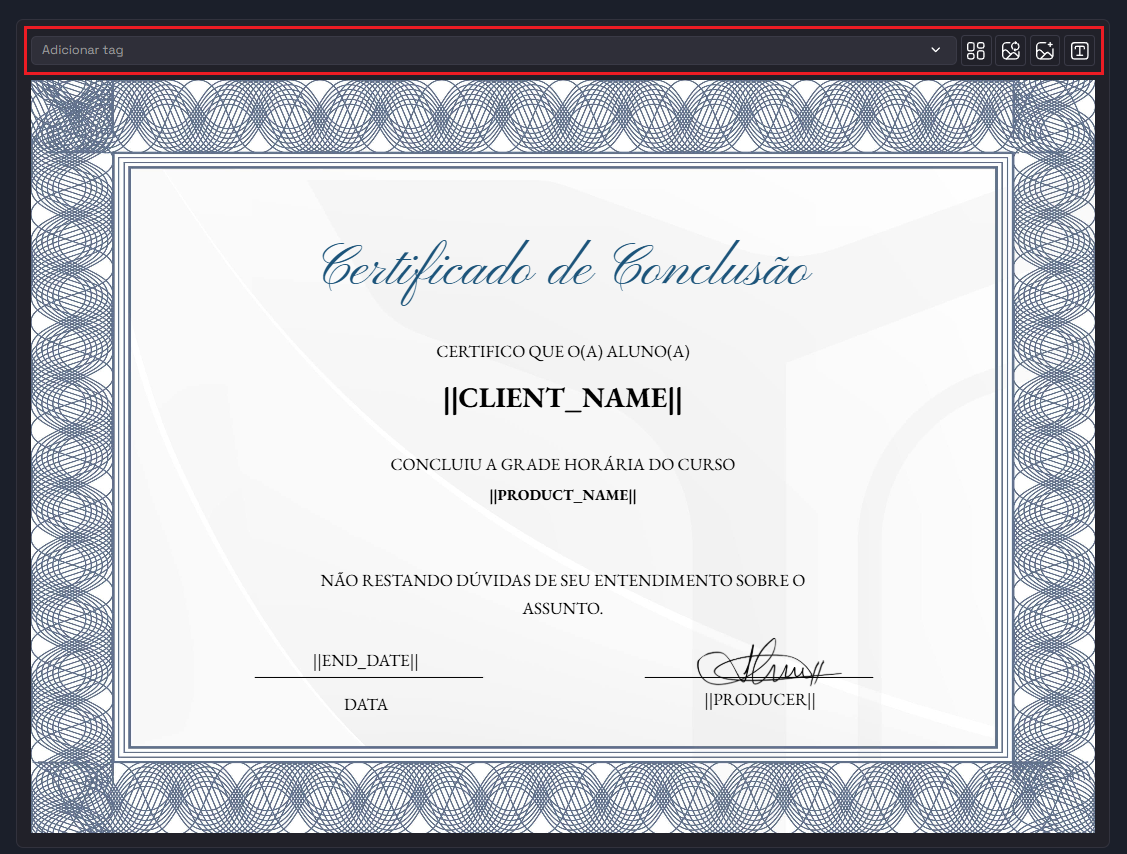This screenshot has width=1127, height=854.
Task: Select the CONCLUIU A GRADE HORÁRIA text
Action: pos(563,465)
